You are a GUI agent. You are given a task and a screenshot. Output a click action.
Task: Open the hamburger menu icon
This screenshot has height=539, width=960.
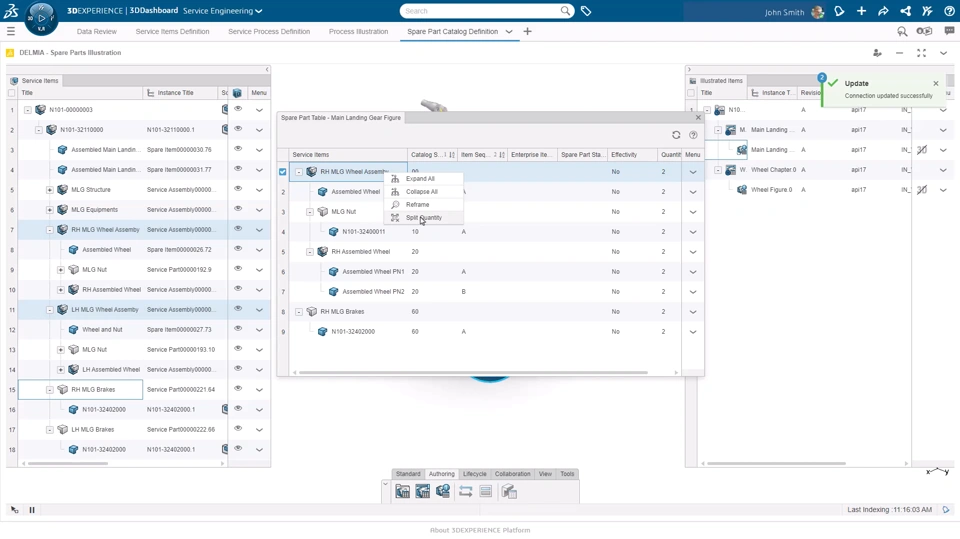coord(10,31)
